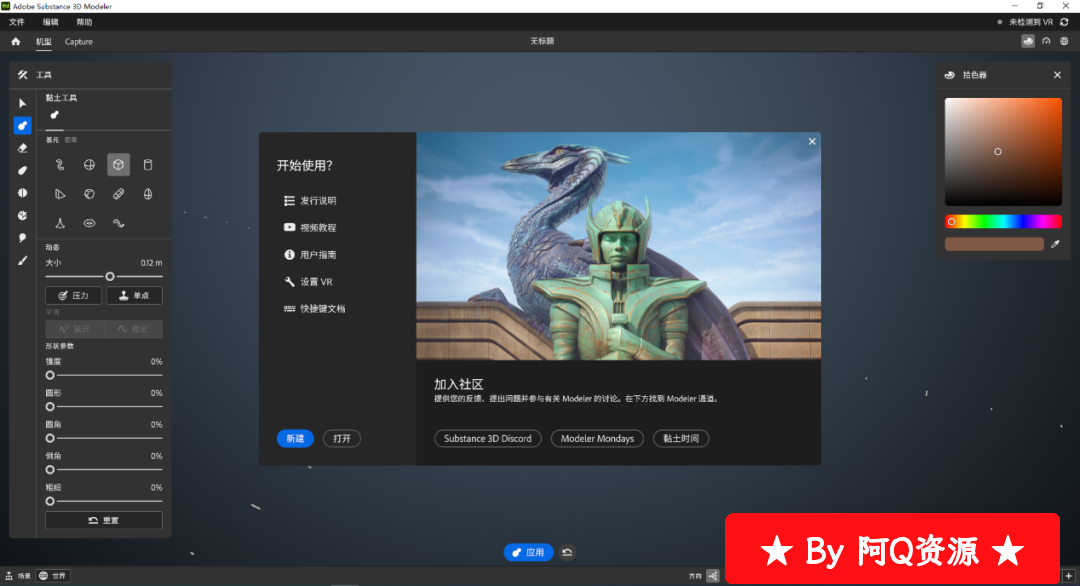The image size is (1080, 586).
Task: Click the globe icon in top right
Action: pos(1064,41)
